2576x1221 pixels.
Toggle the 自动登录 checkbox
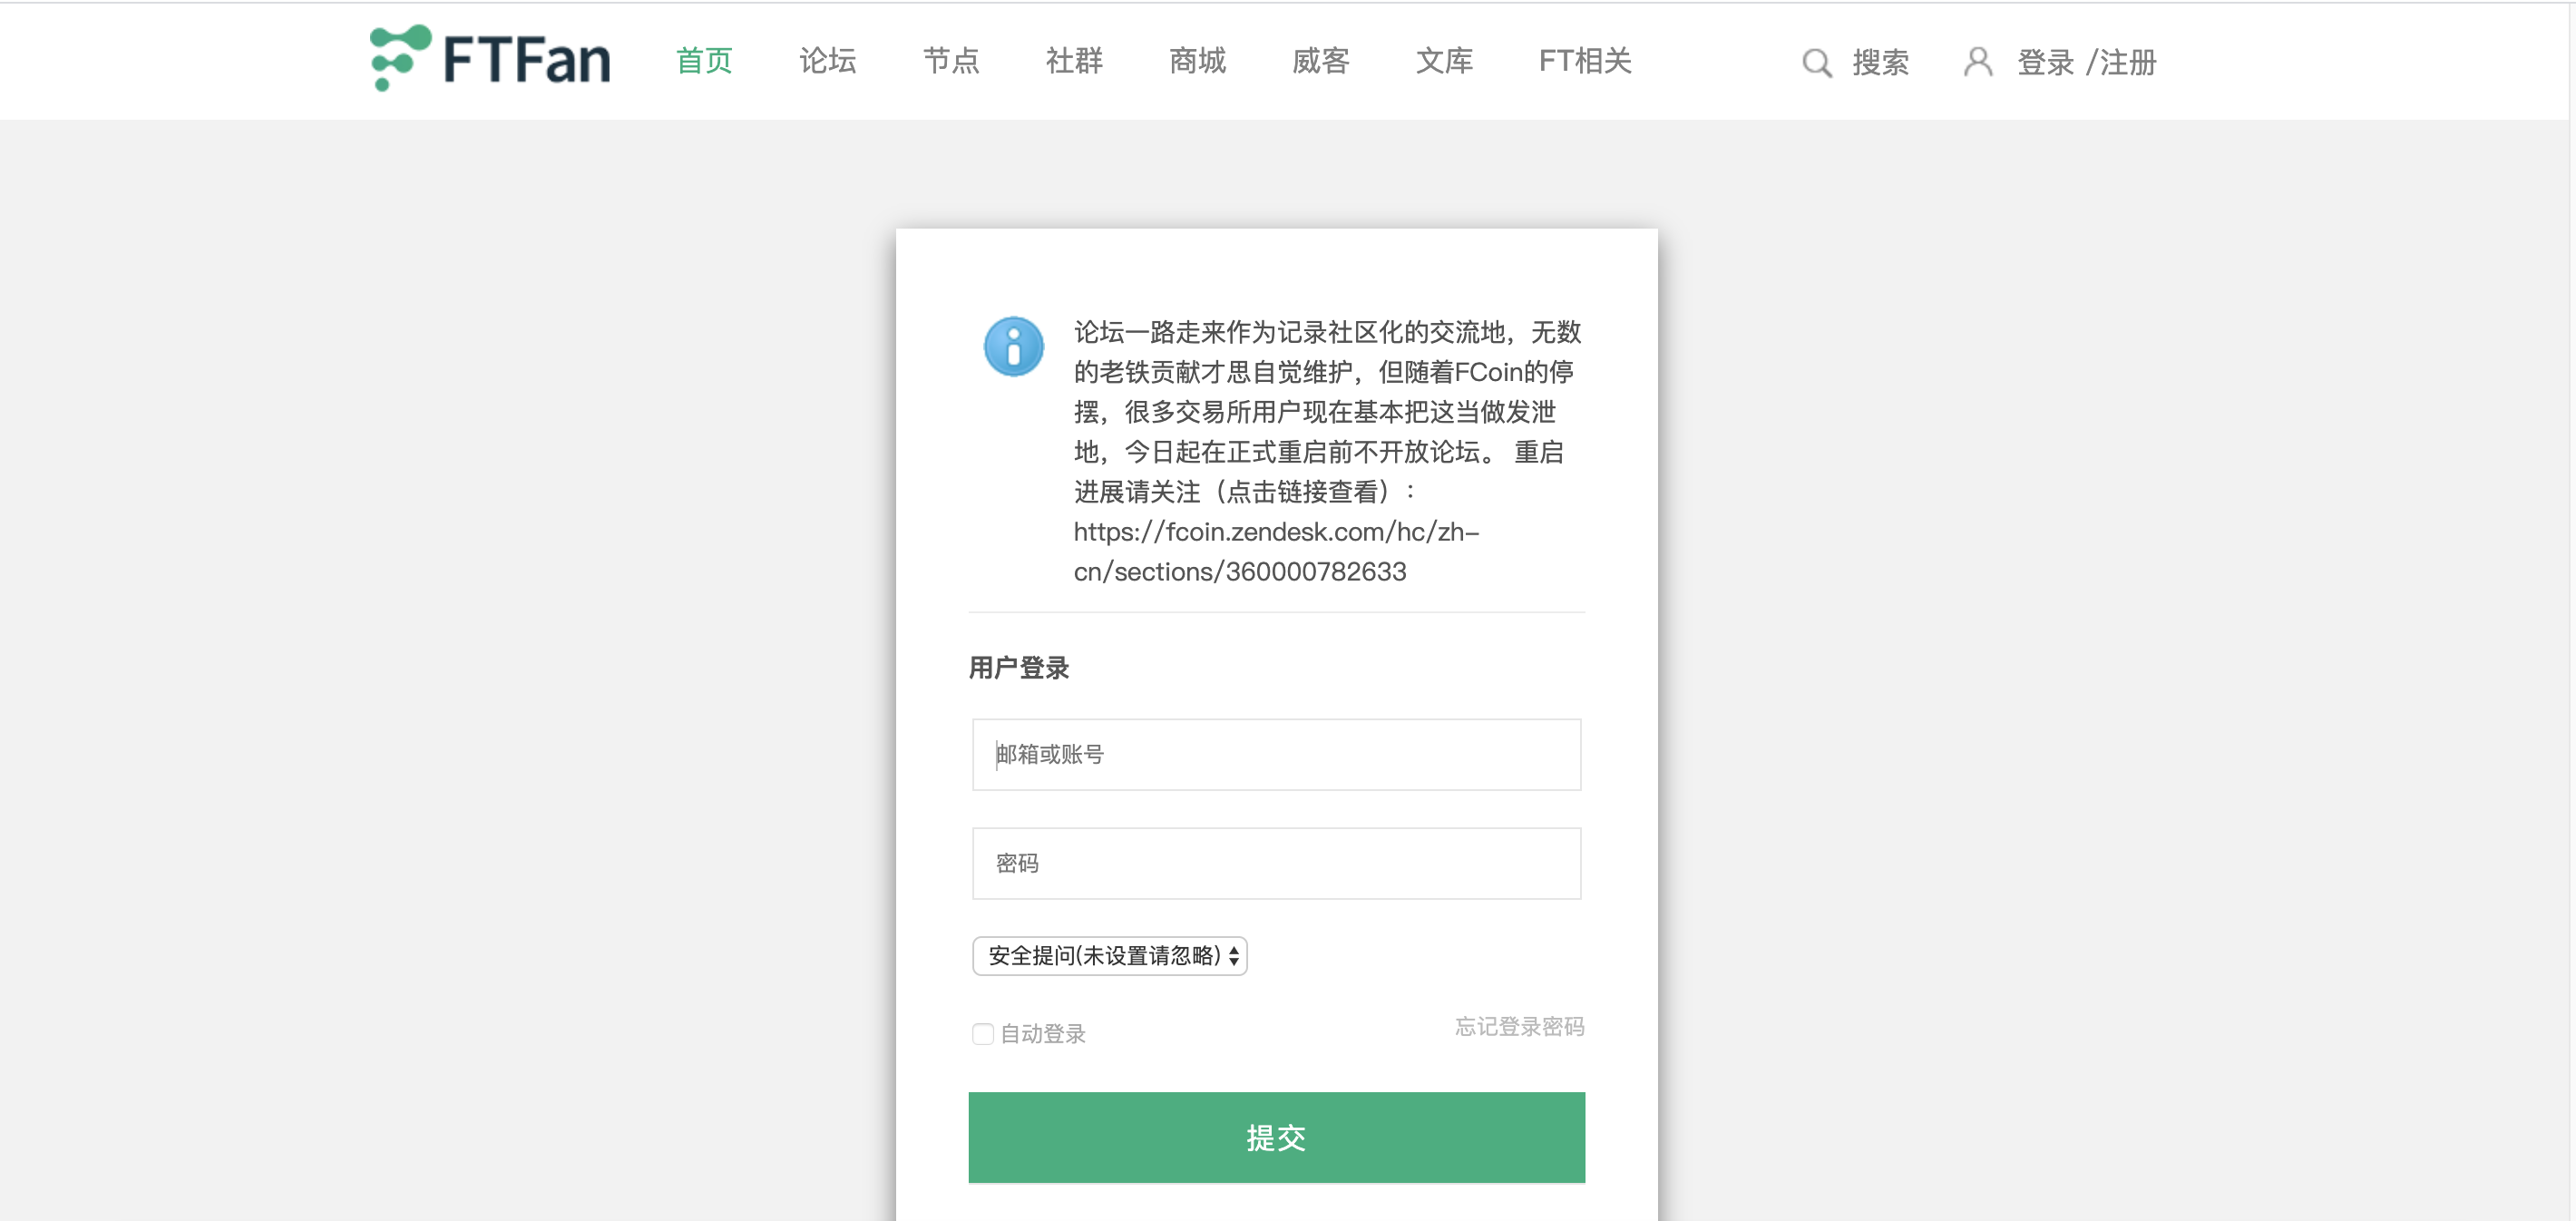click(982, 1033)
